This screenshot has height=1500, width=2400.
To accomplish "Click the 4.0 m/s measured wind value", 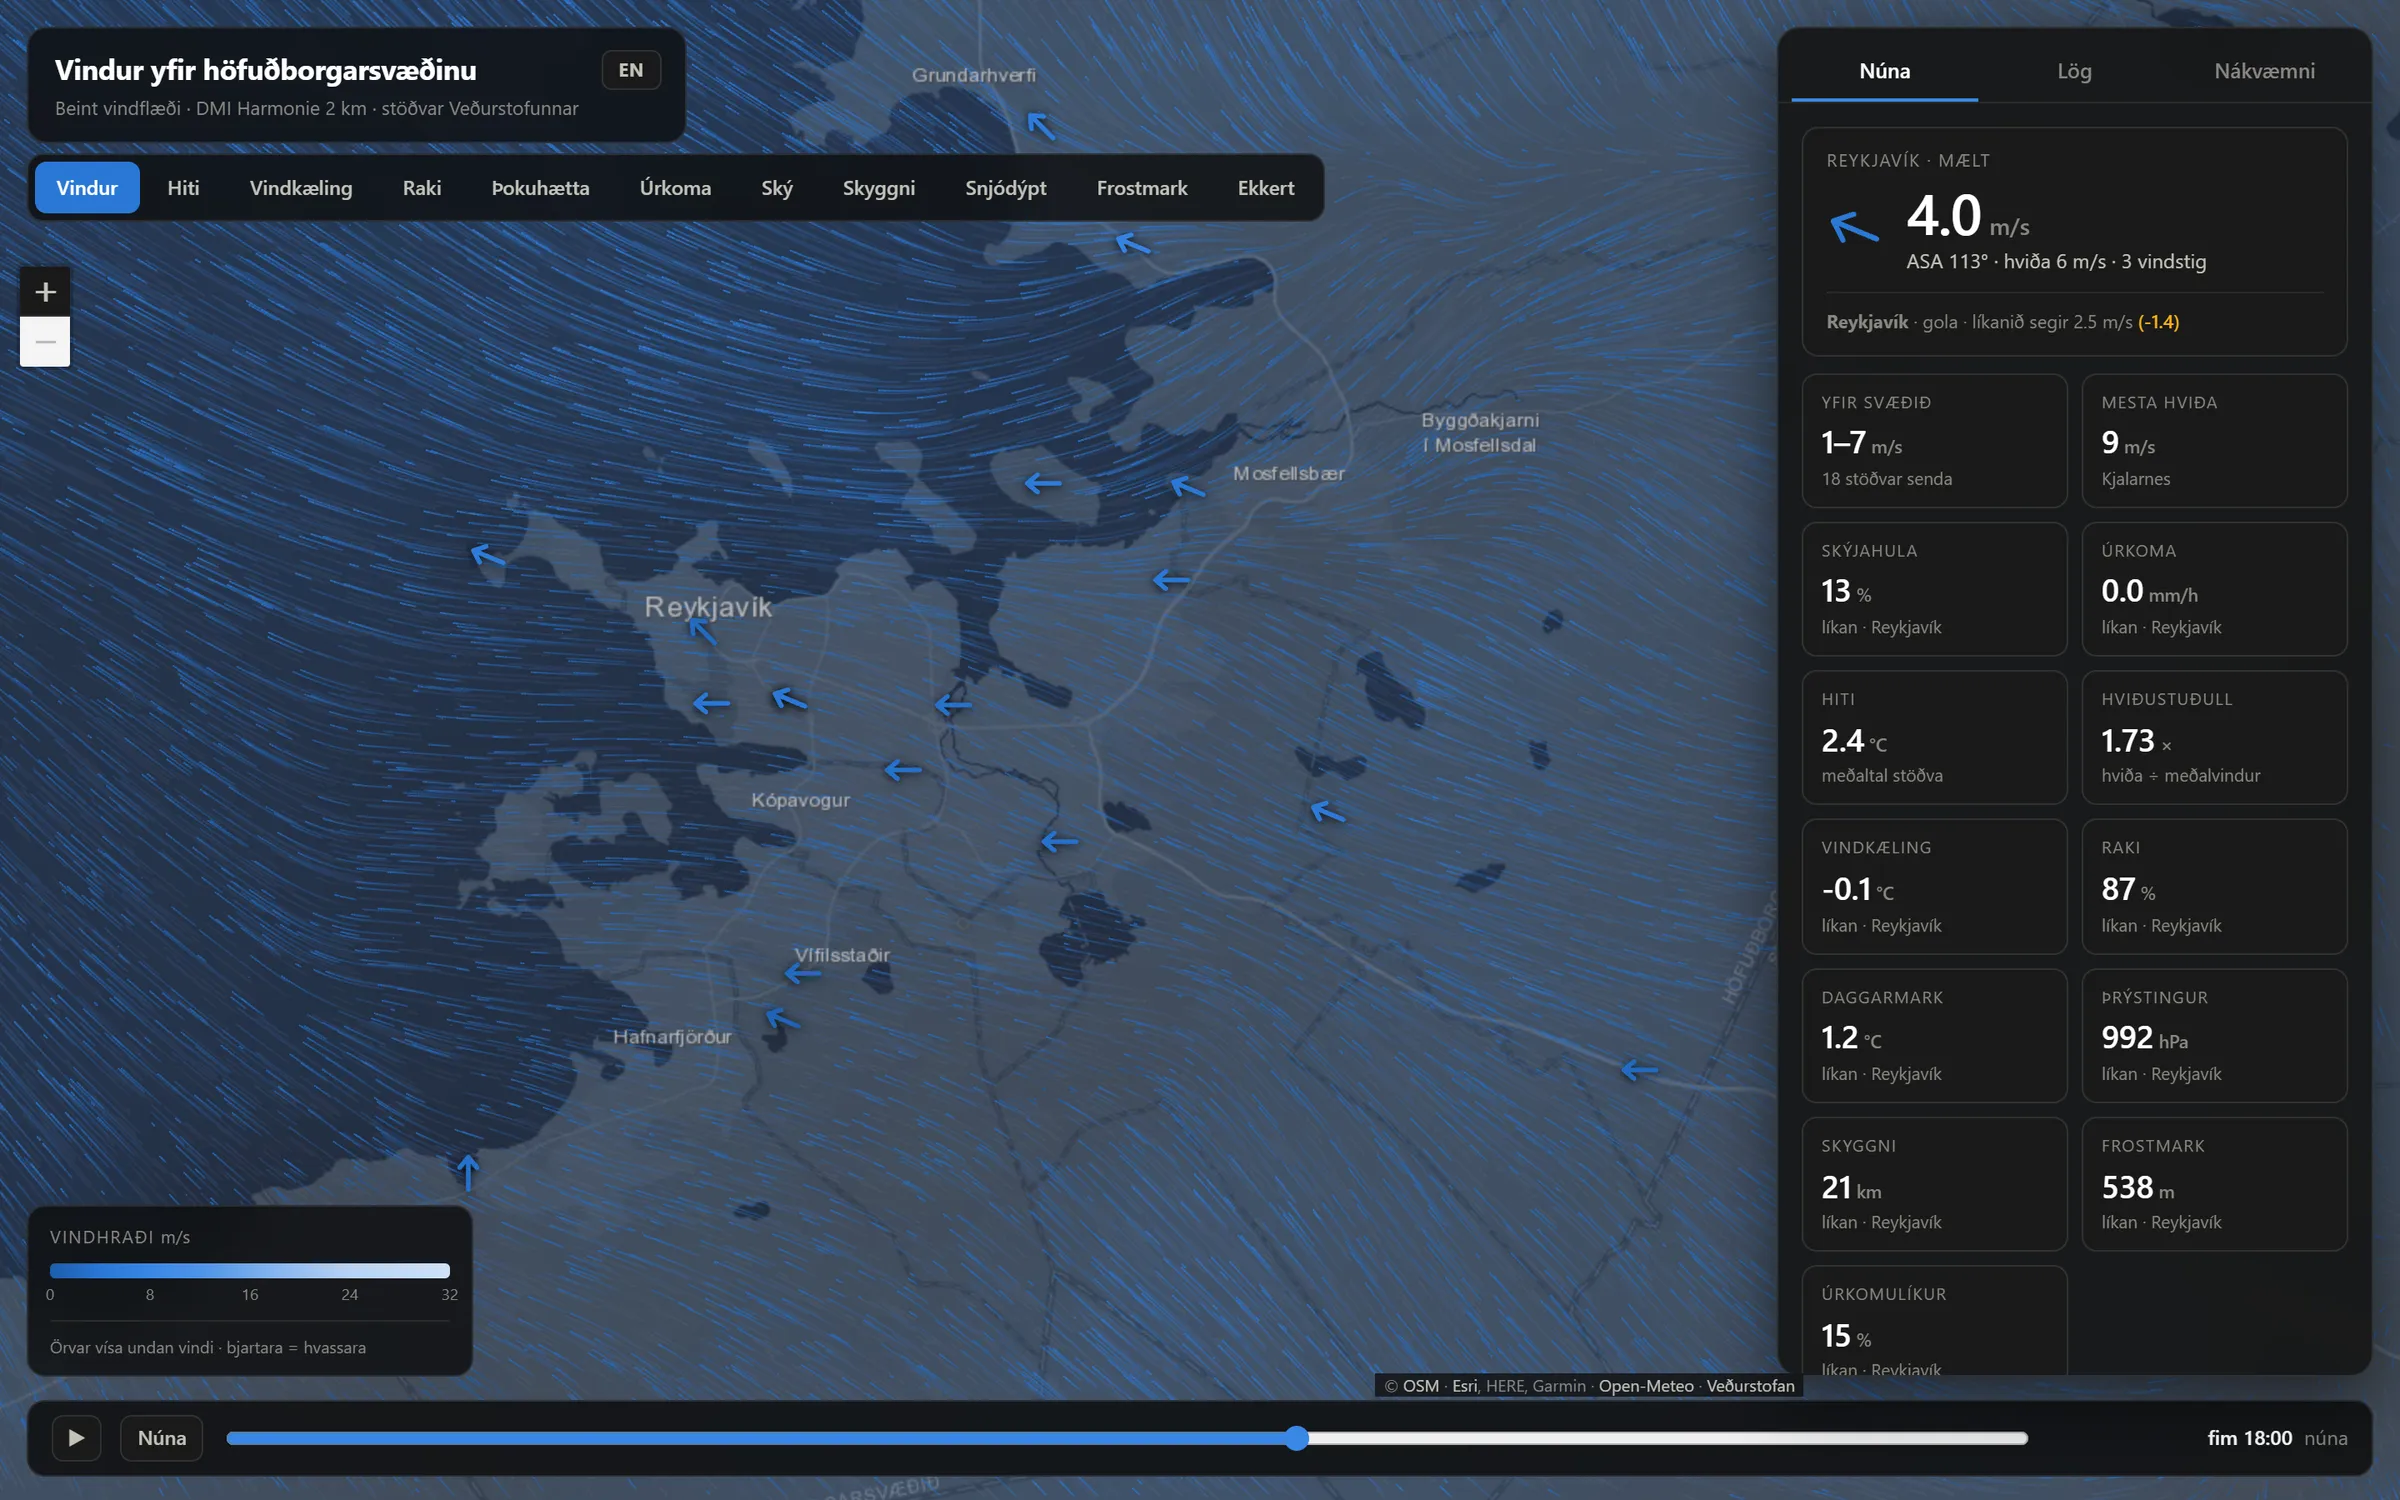I will 1967,216.
